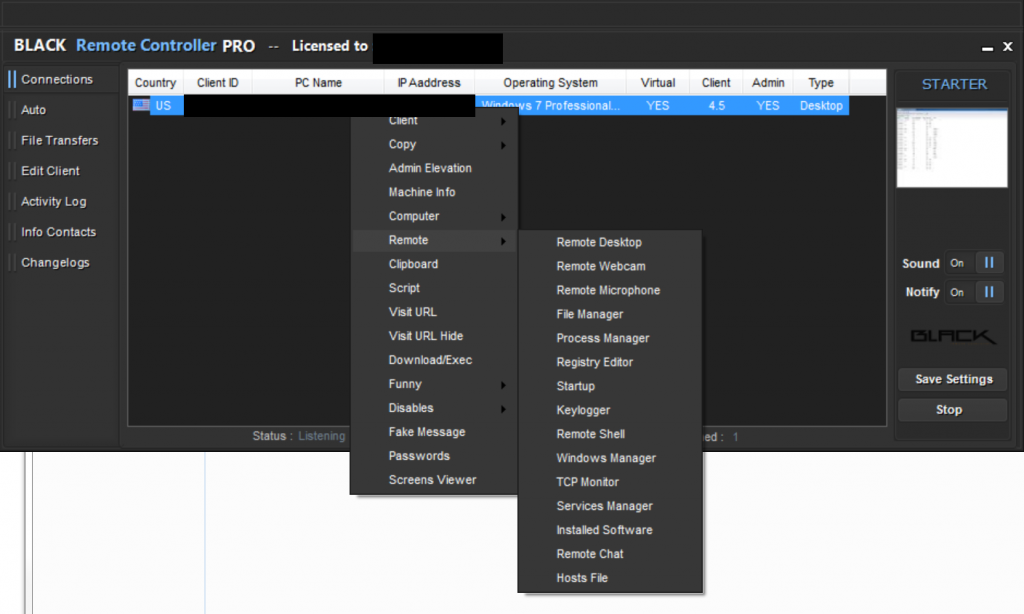Click the 'US' country cell text
Image resolution: width=1024 pixels, height=614 pixels.
(163, 106)
